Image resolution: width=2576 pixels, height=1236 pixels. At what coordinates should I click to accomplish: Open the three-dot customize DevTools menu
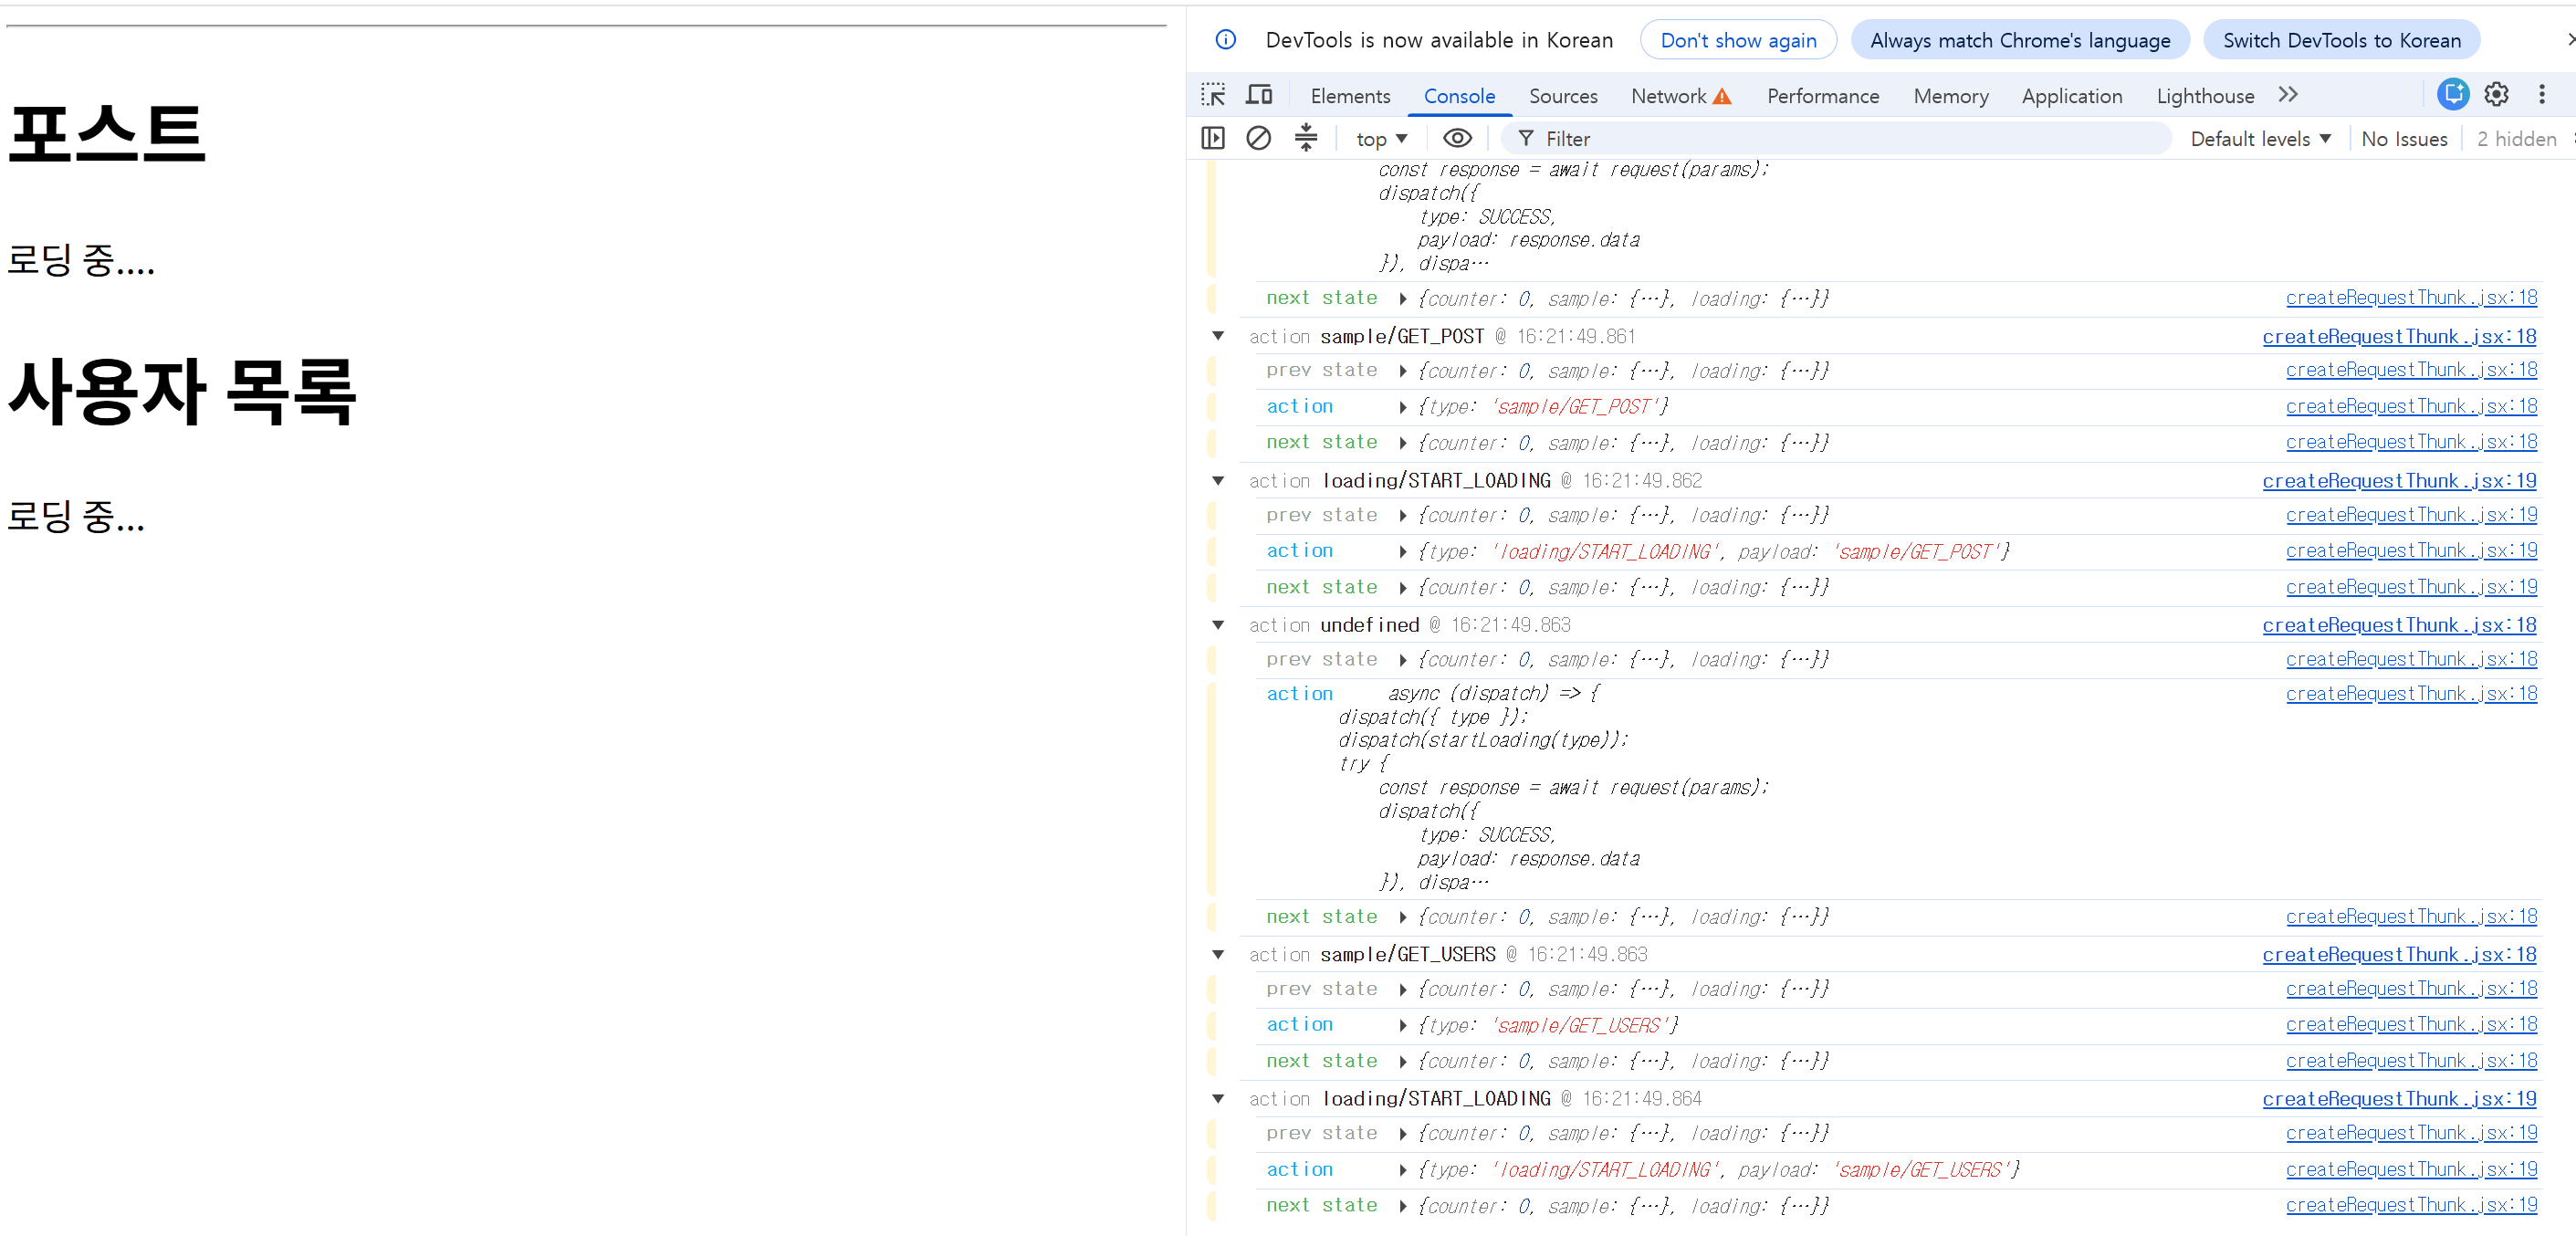click(x=2542, y=95)
